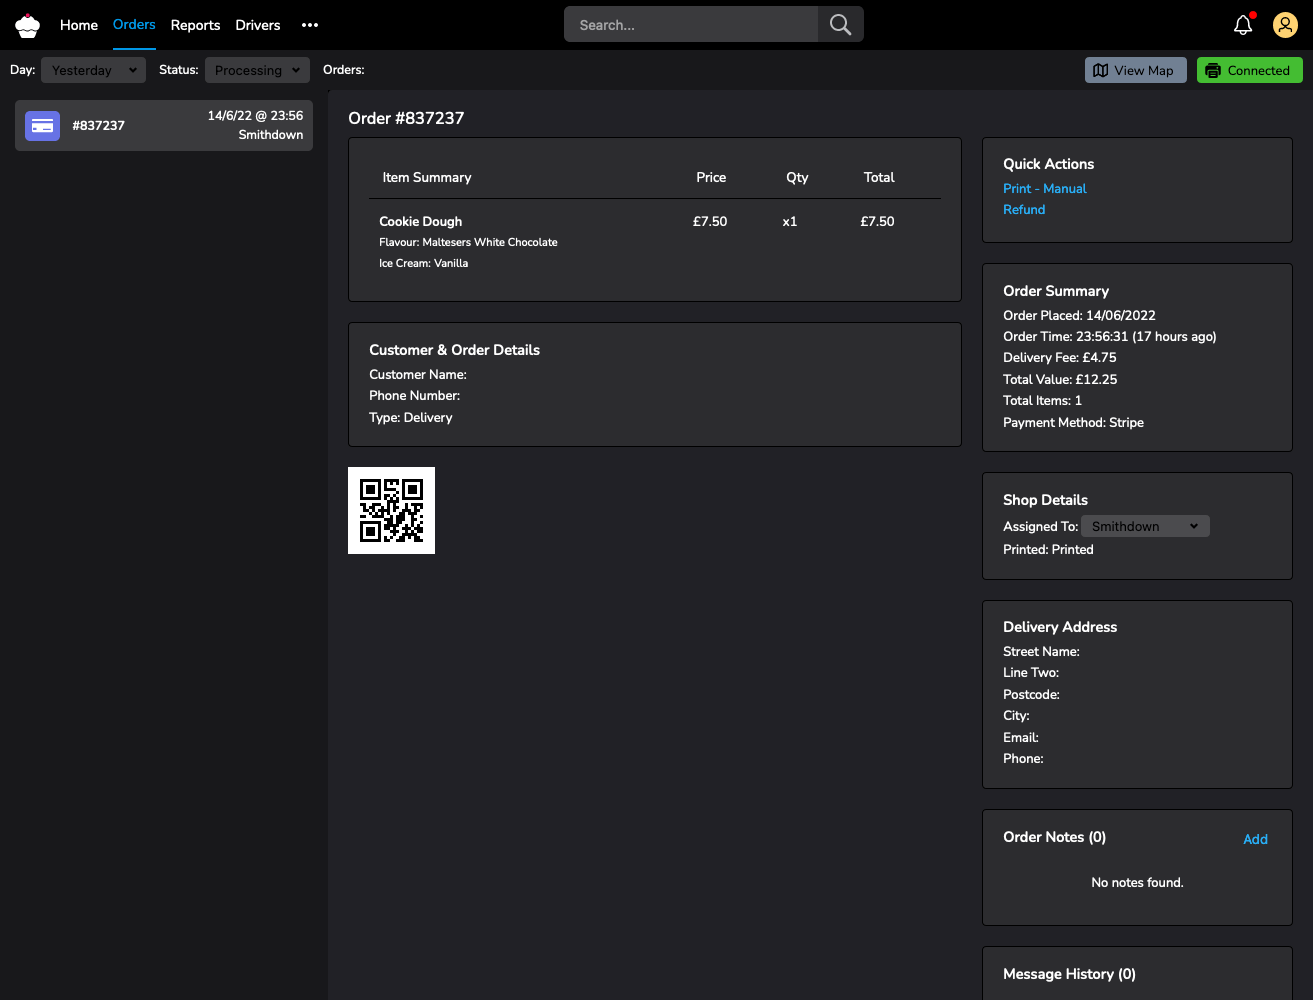Click 'Ice Cream: Vanilla' text
Viewport: 1313px width, 1000px height.
click(x=423, y=263)
